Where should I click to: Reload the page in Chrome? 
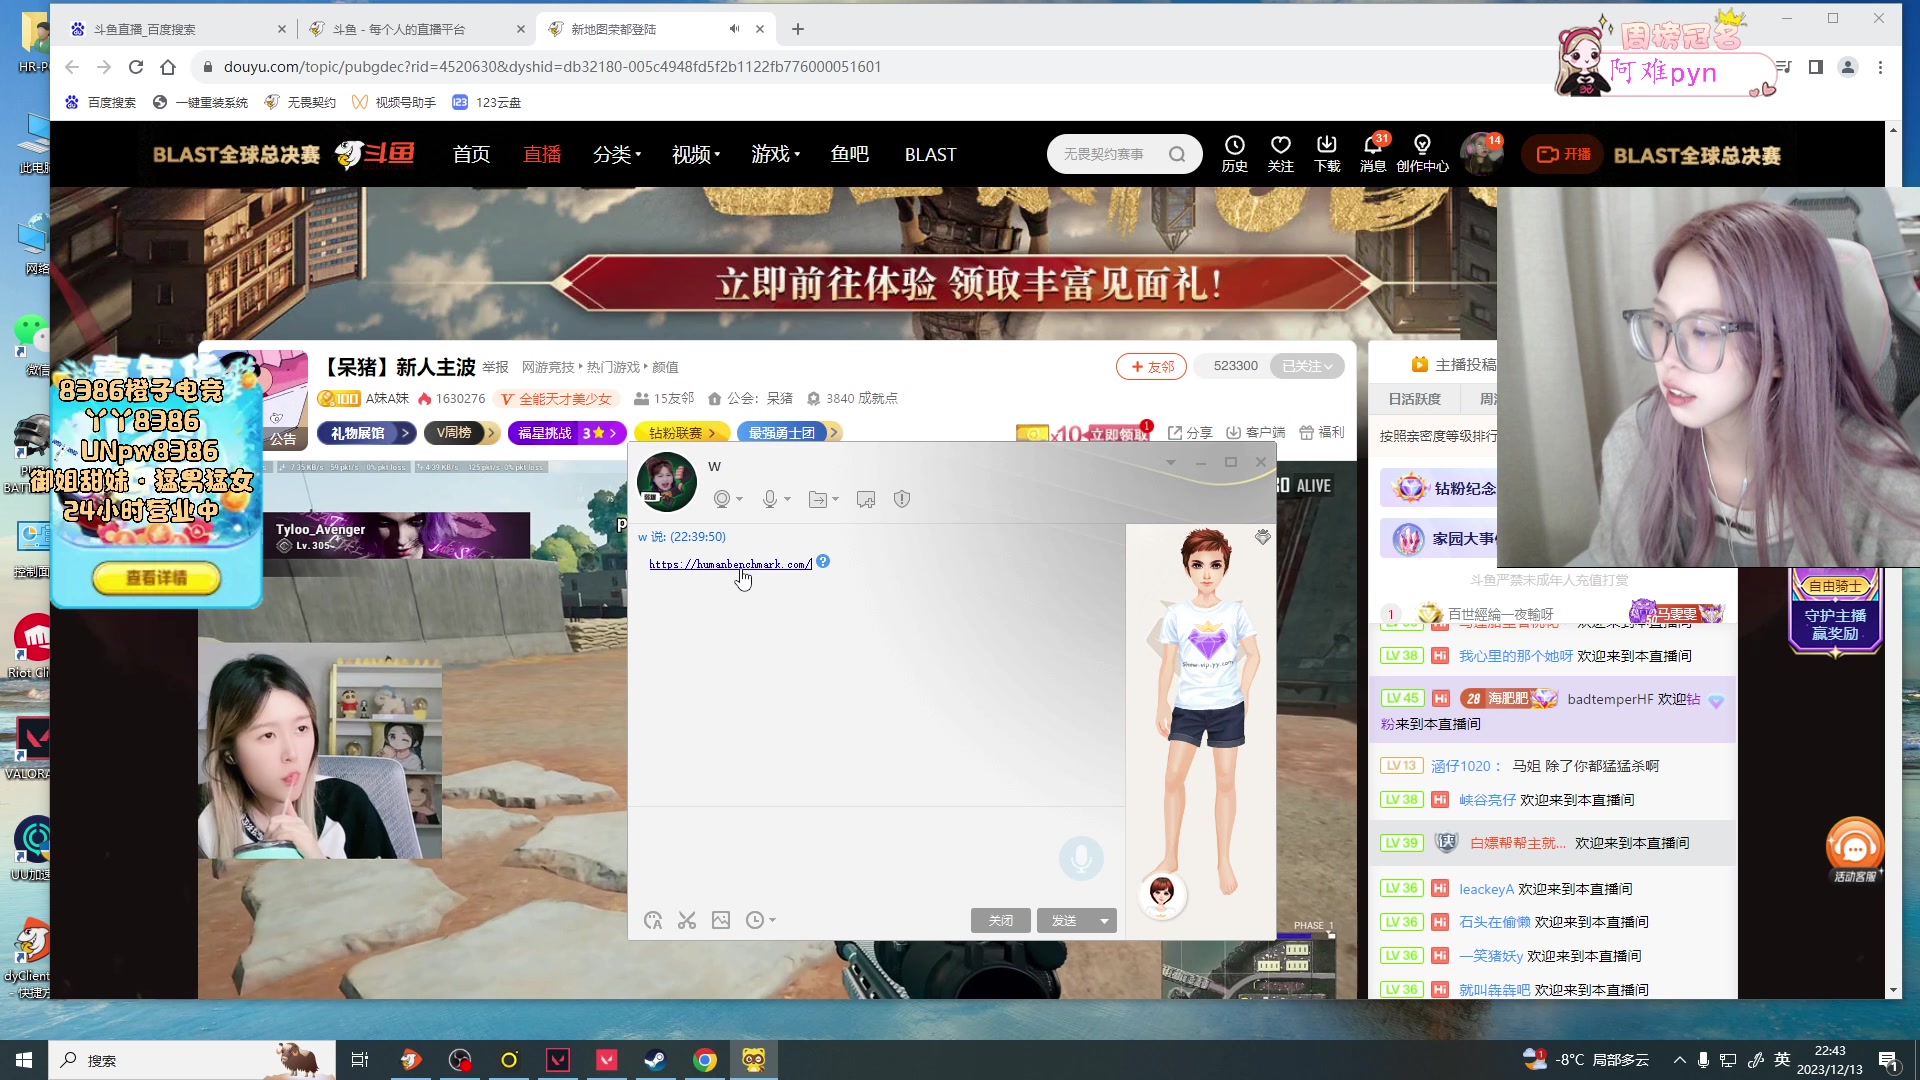pos(136,67)
